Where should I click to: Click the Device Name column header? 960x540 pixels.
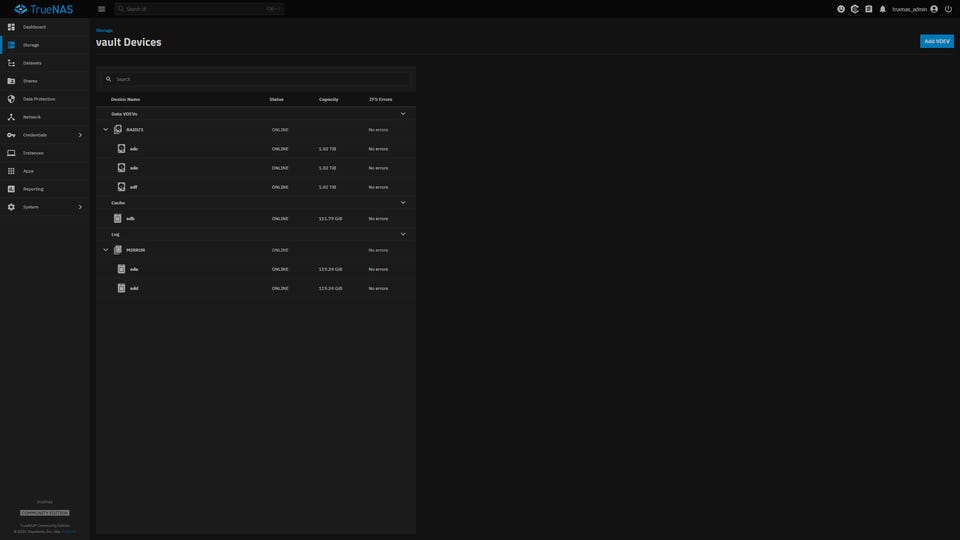pos(126,99)
